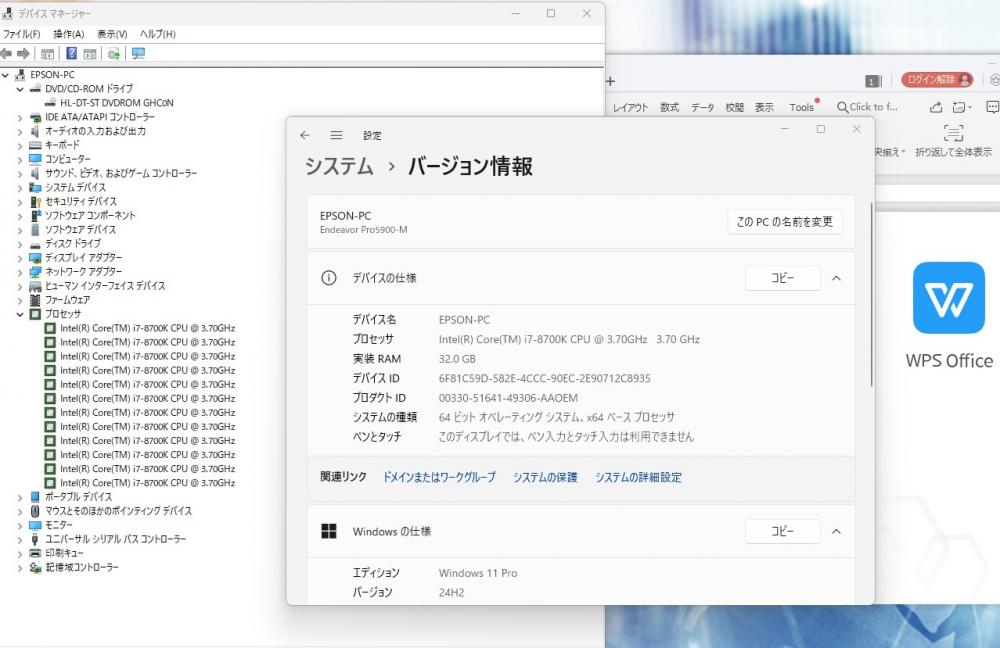Click the システム breadcrumb in Settings
This screenshot has width=1000, height=648.
coord(339,166)
